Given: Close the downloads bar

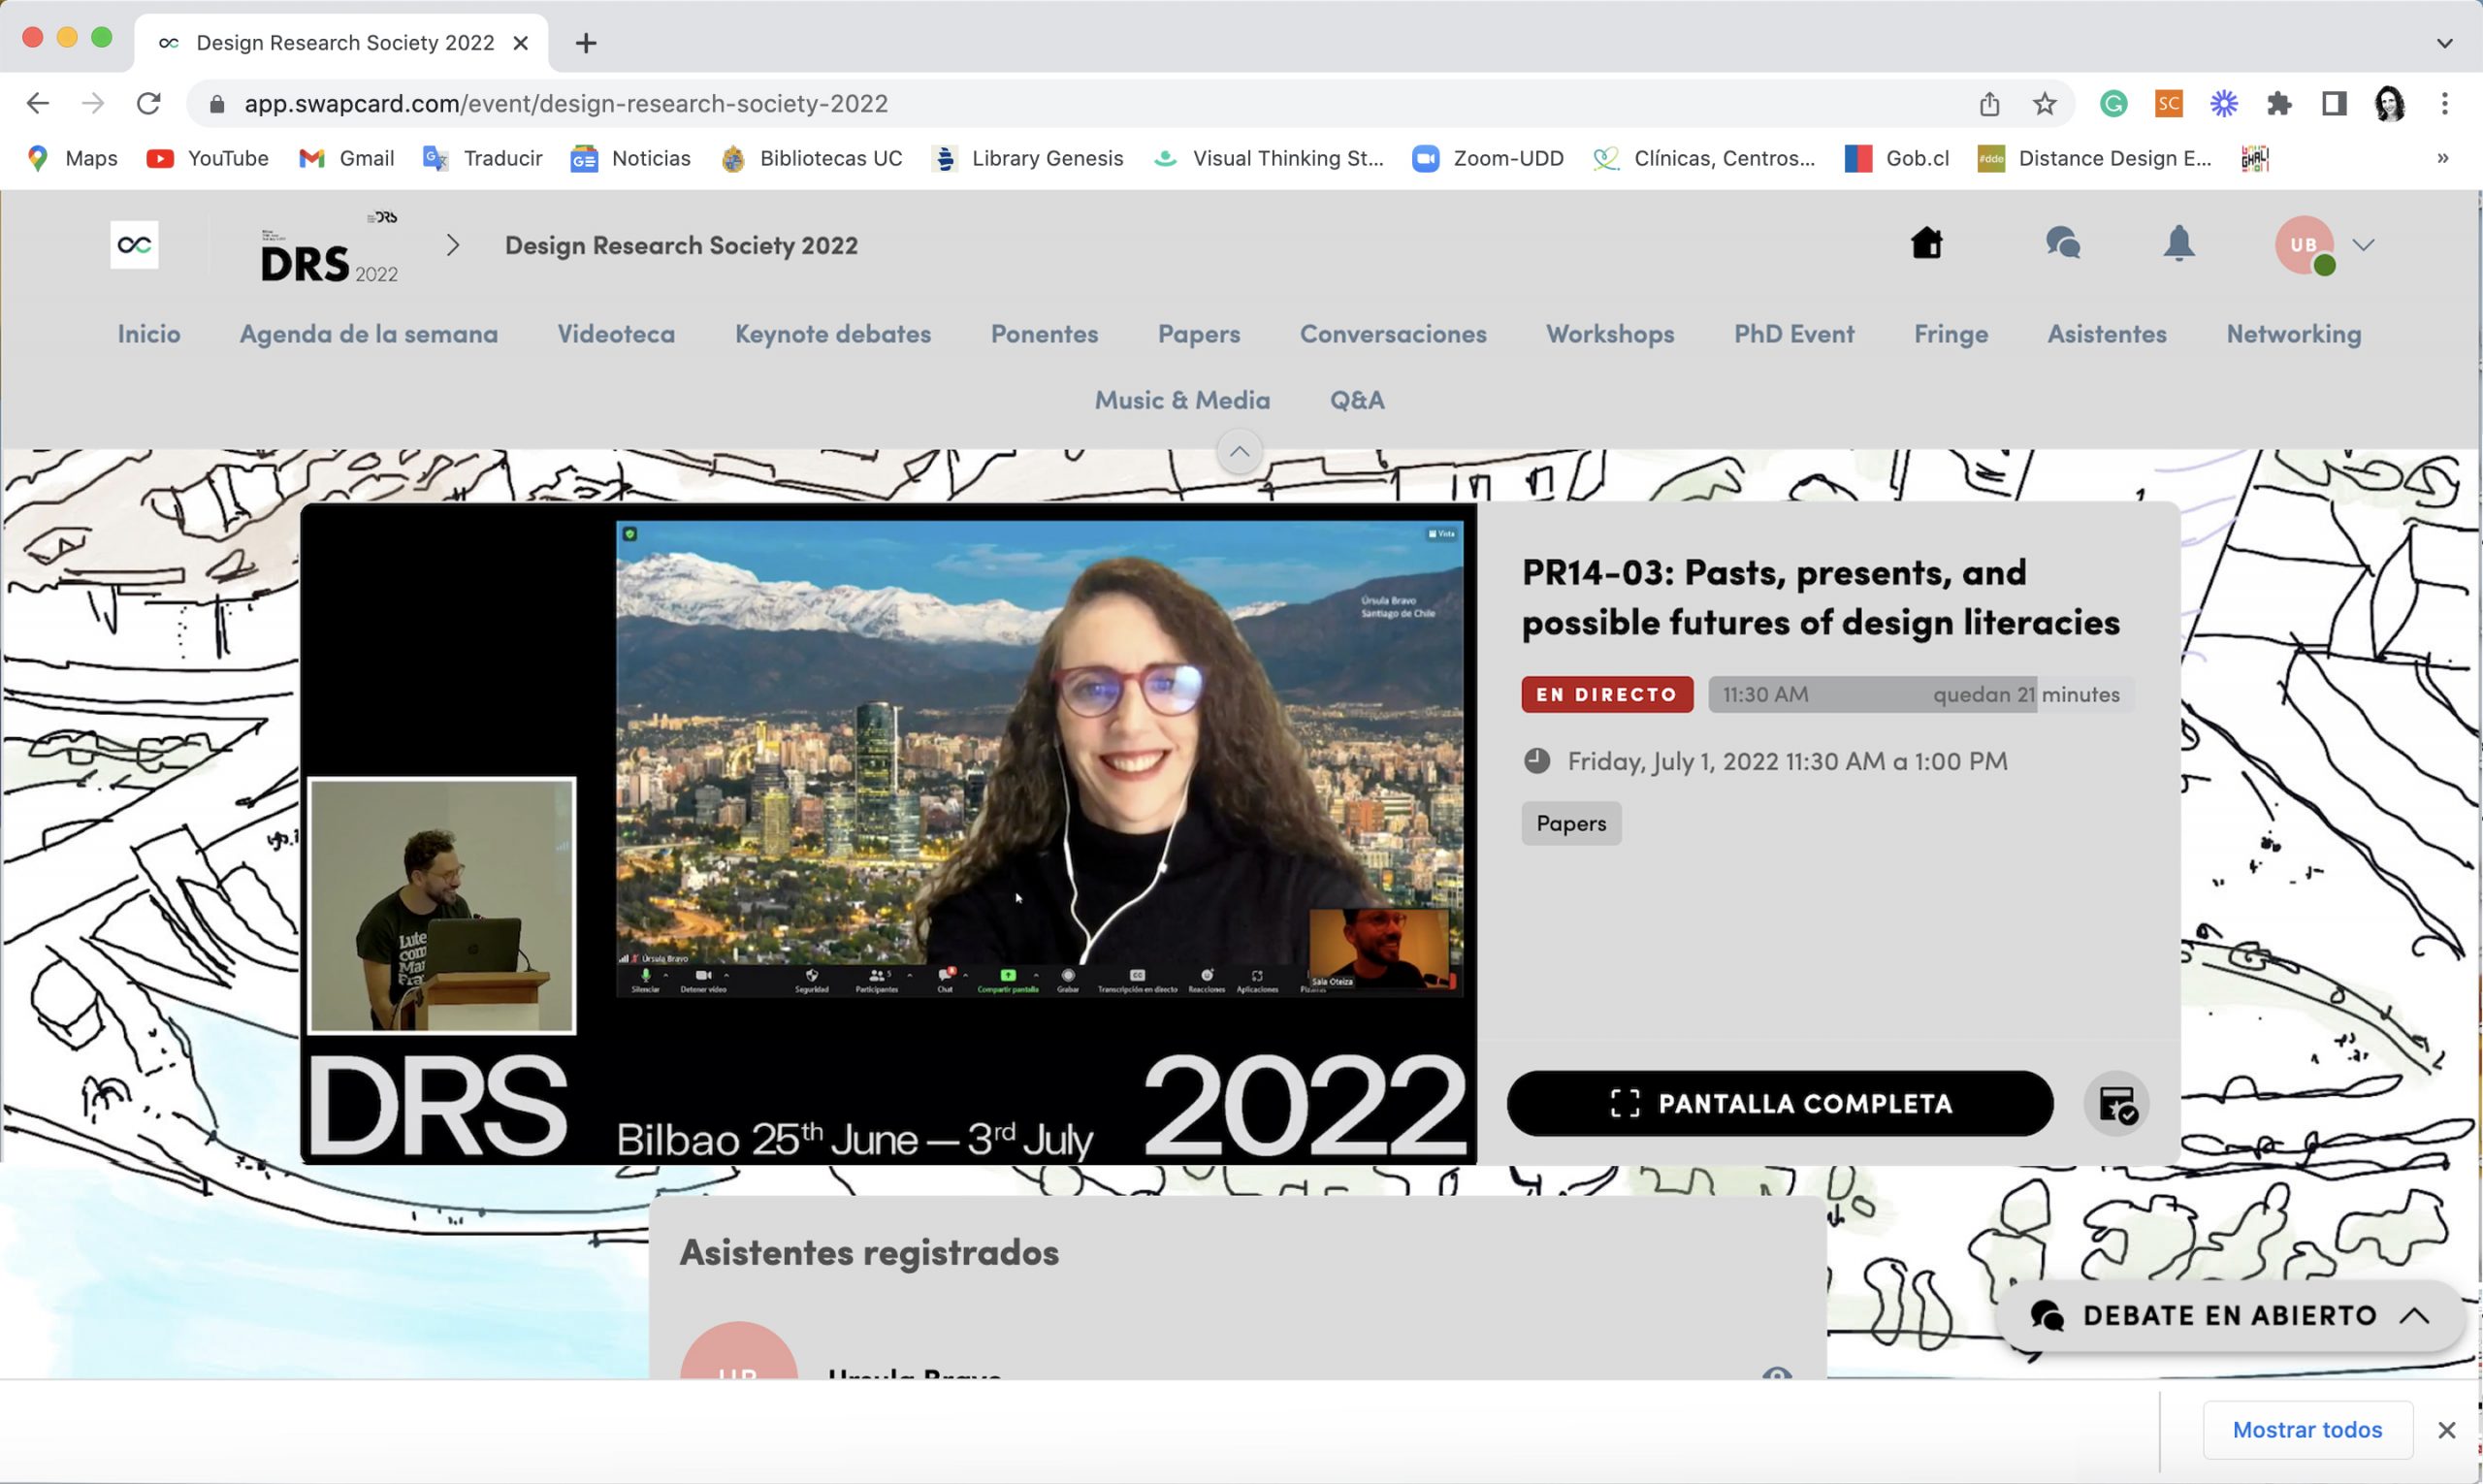Looking at the screenshot, I should point(2446,1430).
